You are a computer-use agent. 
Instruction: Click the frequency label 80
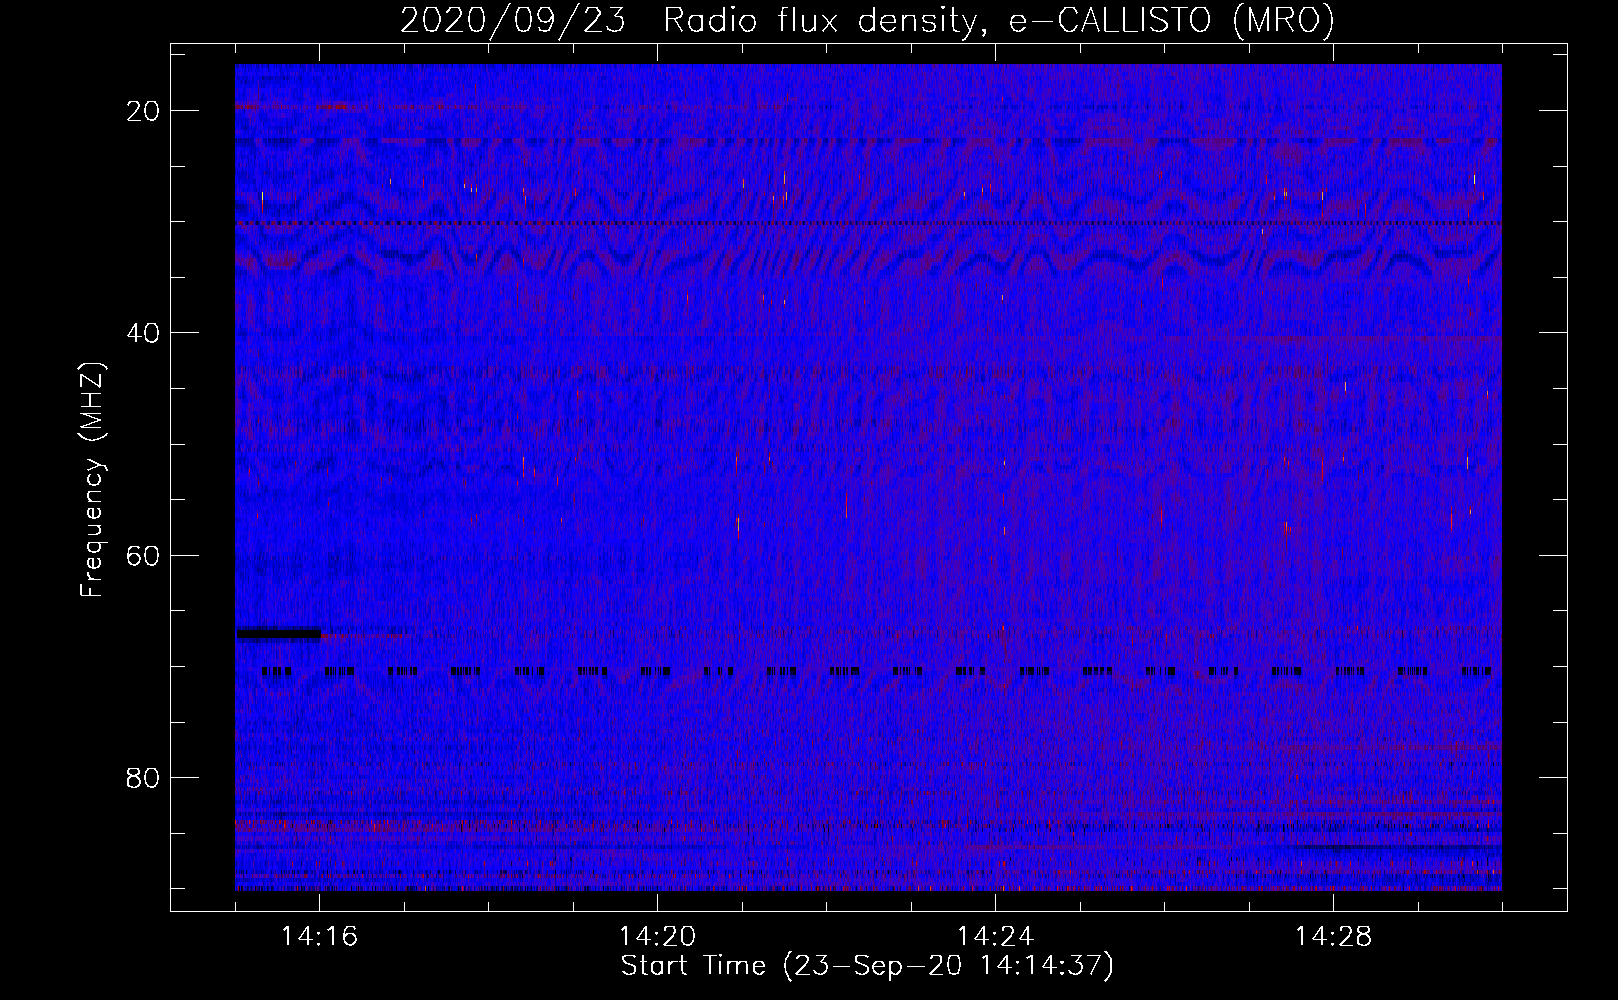click(x=144, y=777)
